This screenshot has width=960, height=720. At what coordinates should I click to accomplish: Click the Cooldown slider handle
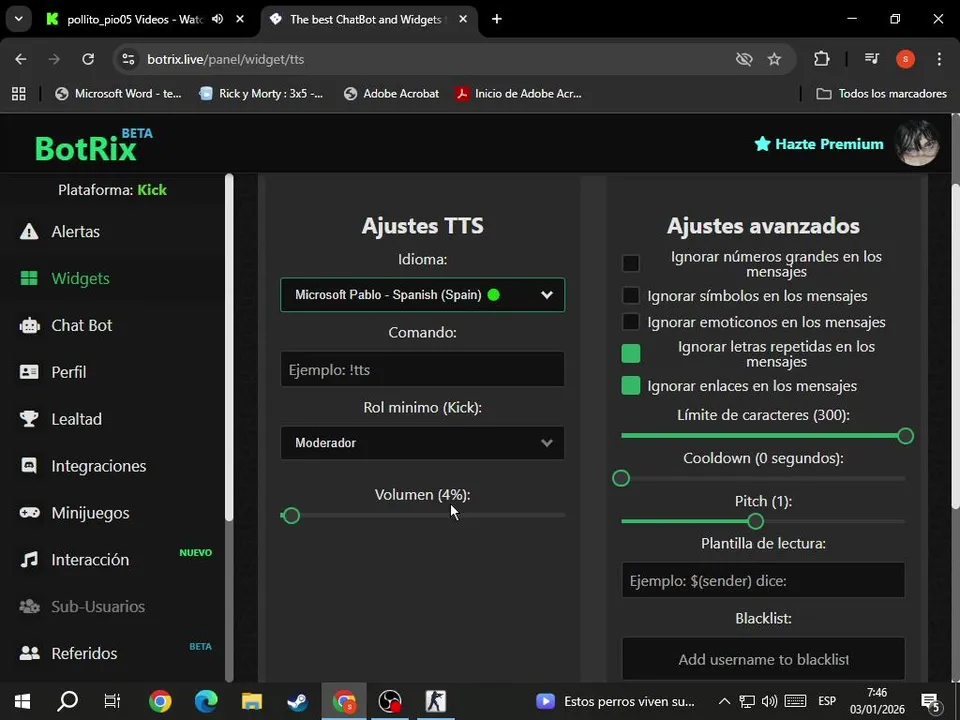point(621,478)
